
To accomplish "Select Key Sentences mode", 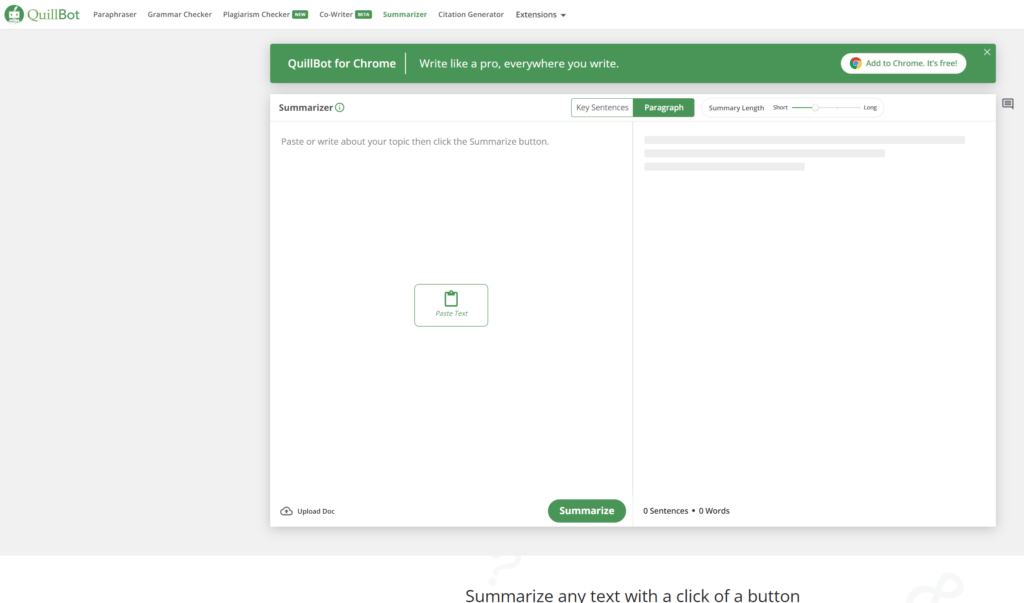I will (x=602, y=107).
